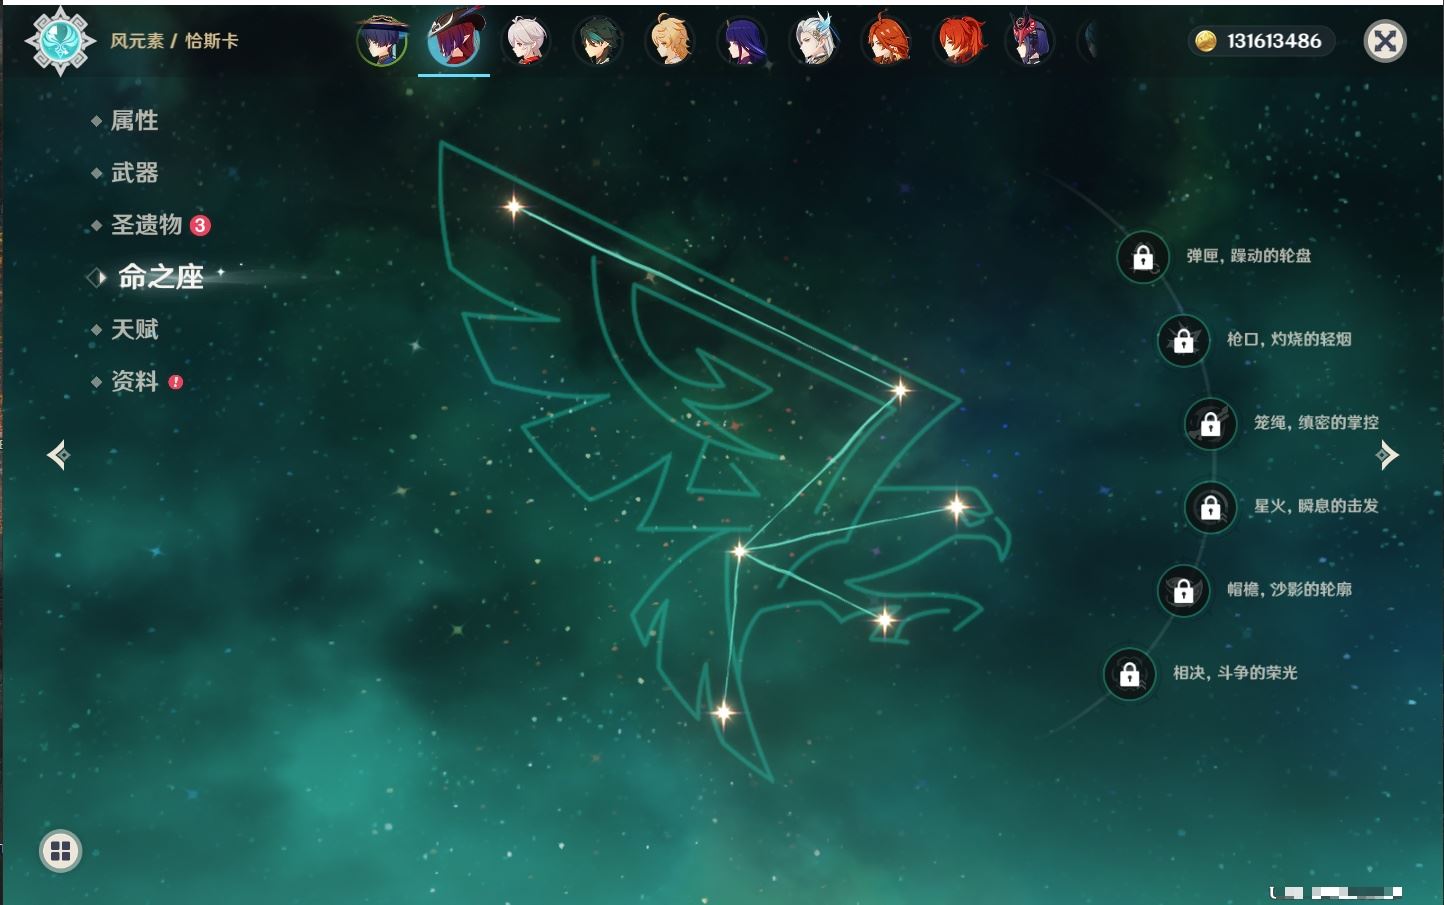Click the star on the eagle's head
Image resolution: width=1444 pixels, height=905 pixels.
pos(957,507)
